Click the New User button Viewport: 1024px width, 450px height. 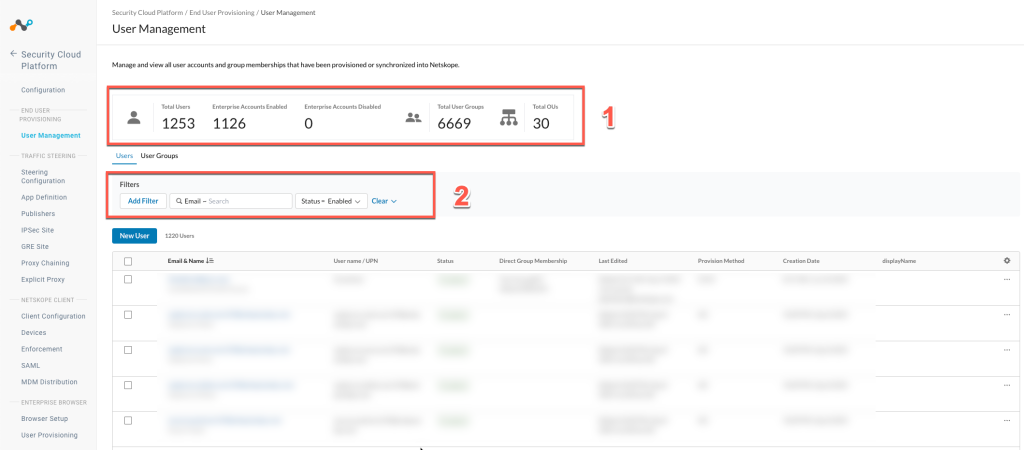[x=135, y=236]
